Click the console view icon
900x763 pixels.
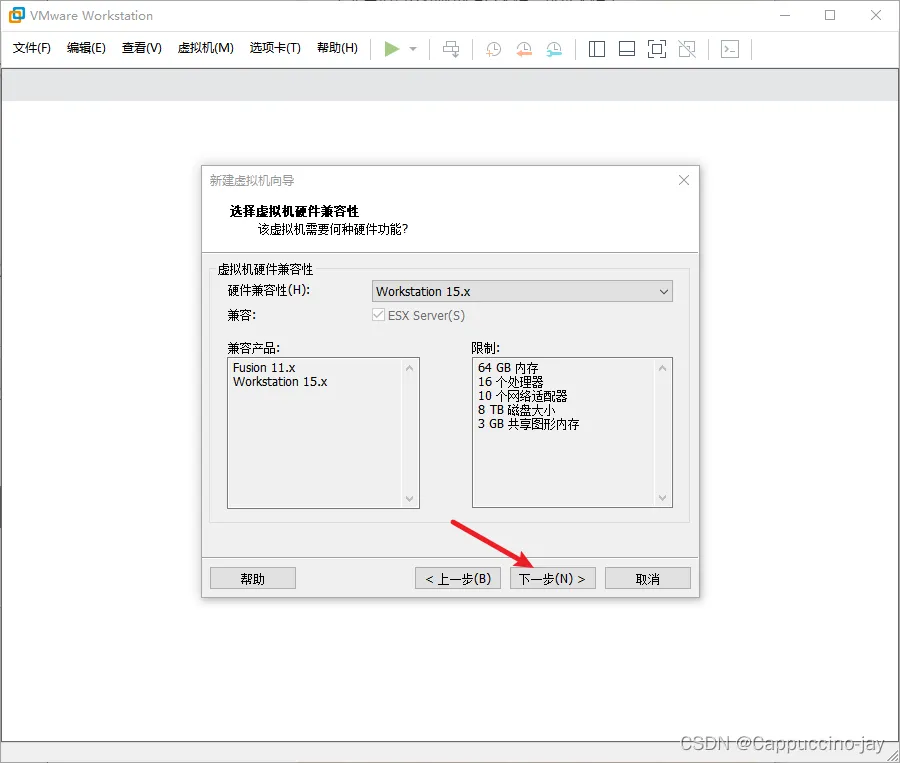(x=730, y=49)
